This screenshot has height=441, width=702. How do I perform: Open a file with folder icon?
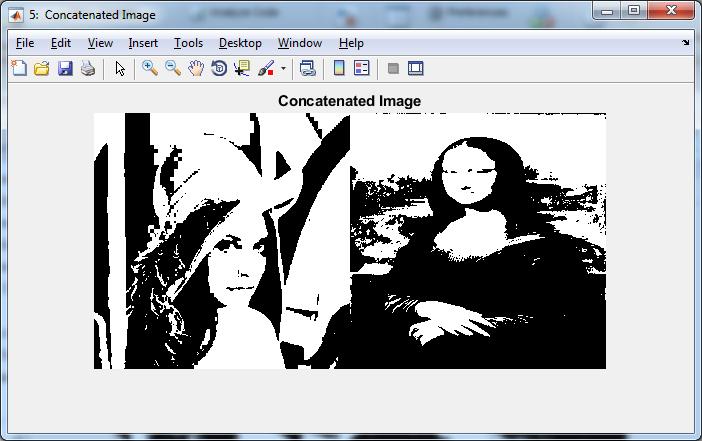point(42,69)
